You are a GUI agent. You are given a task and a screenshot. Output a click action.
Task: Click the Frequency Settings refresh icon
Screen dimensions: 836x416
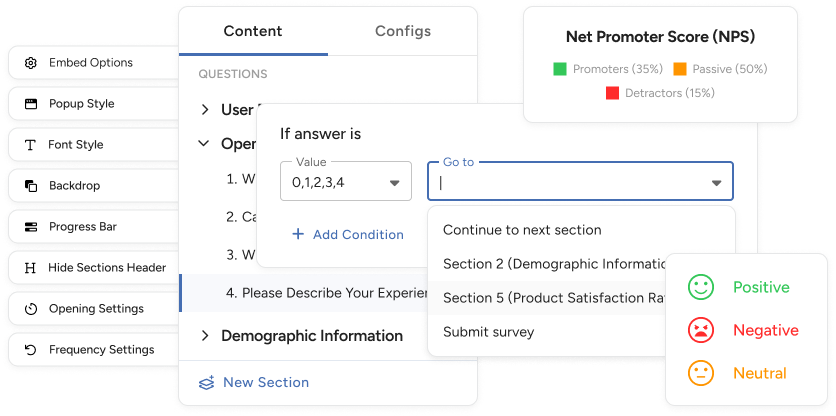point(30,350)
